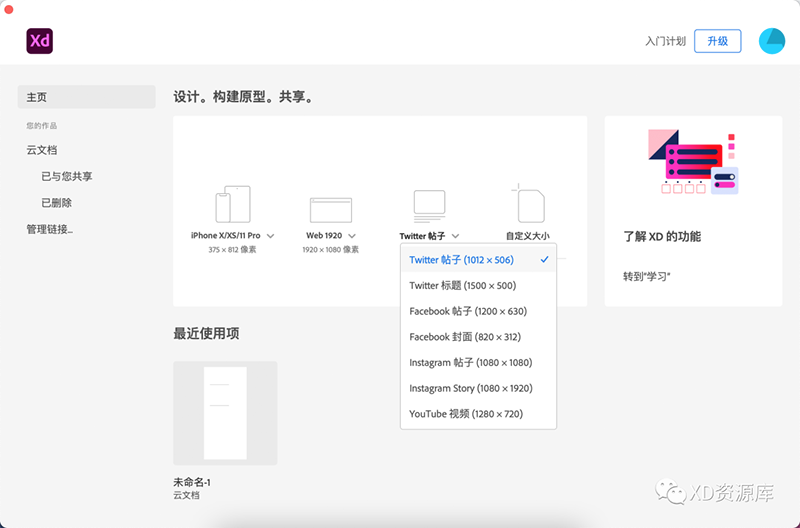The height and width of the screenshot is (528, 800).
Task: Choose Facebook 封面 (820 × 312) option
Action: [x=478, y=337]
